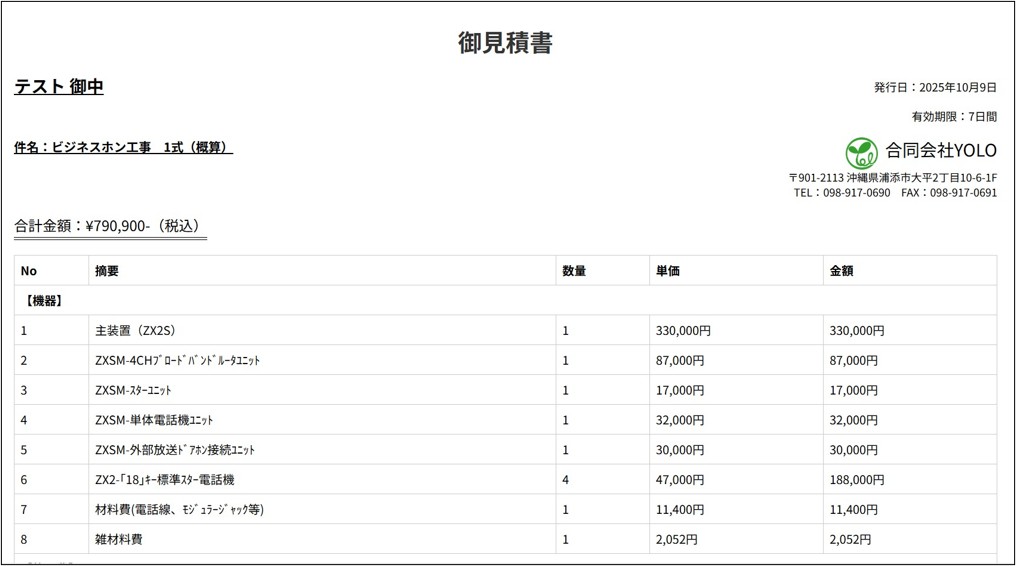
Task: Click the green YOLO company logo
Action: coord(861,152)
